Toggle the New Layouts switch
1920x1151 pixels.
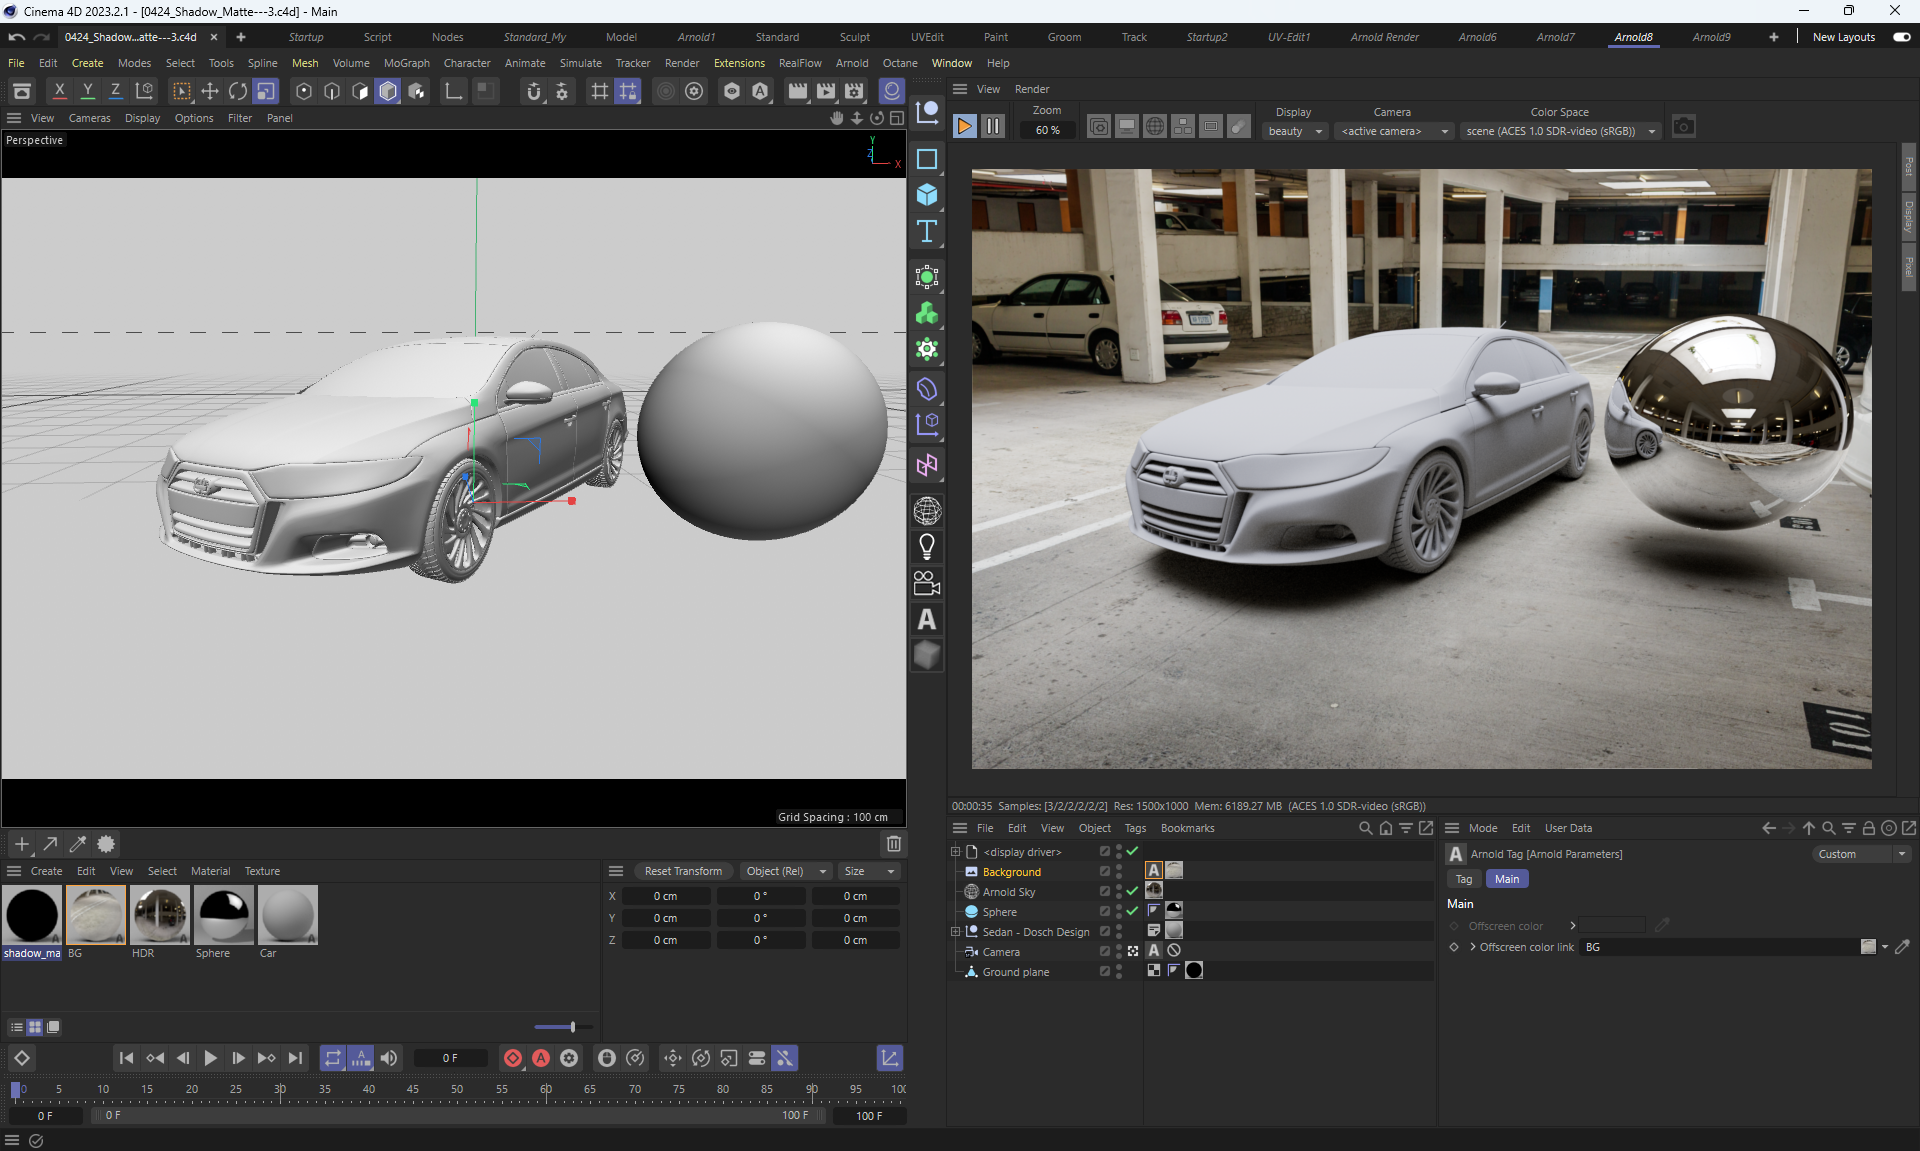coord(1901,37)
